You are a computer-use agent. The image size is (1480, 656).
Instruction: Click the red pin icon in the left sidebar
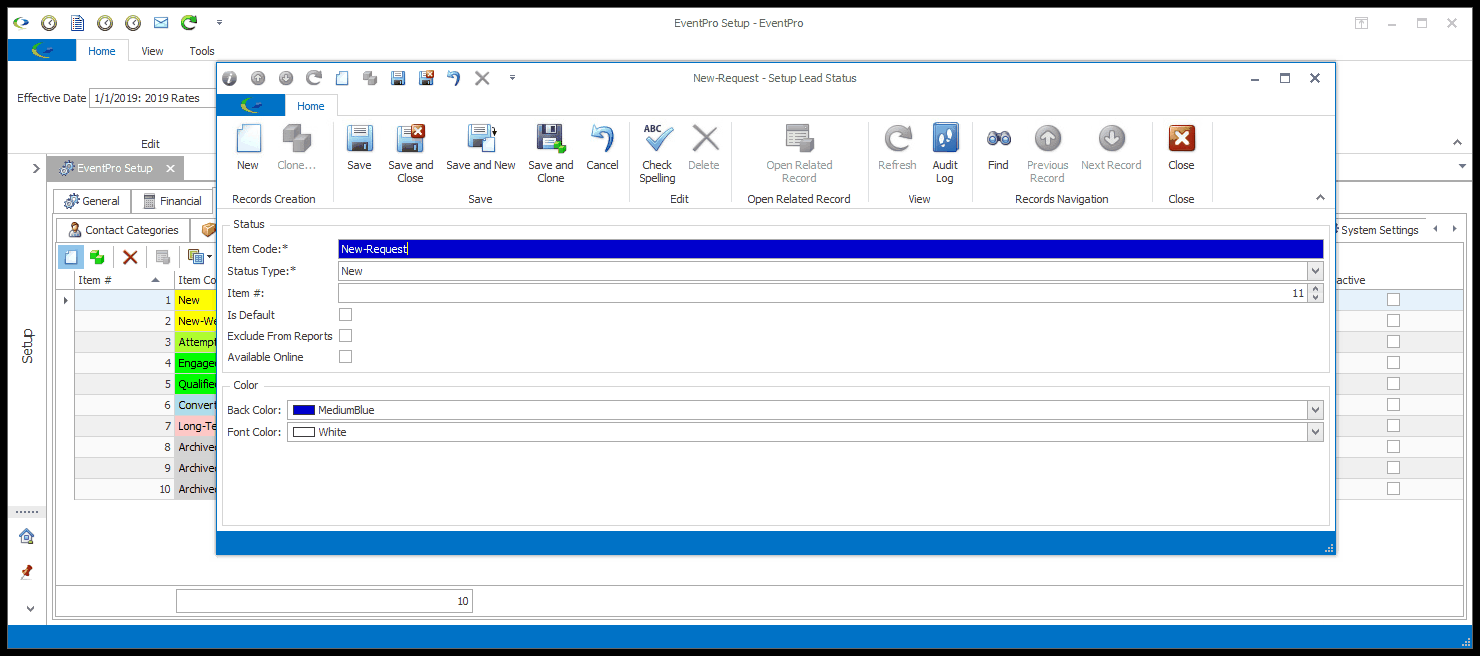pyautogui.click(x=27, y=572)
